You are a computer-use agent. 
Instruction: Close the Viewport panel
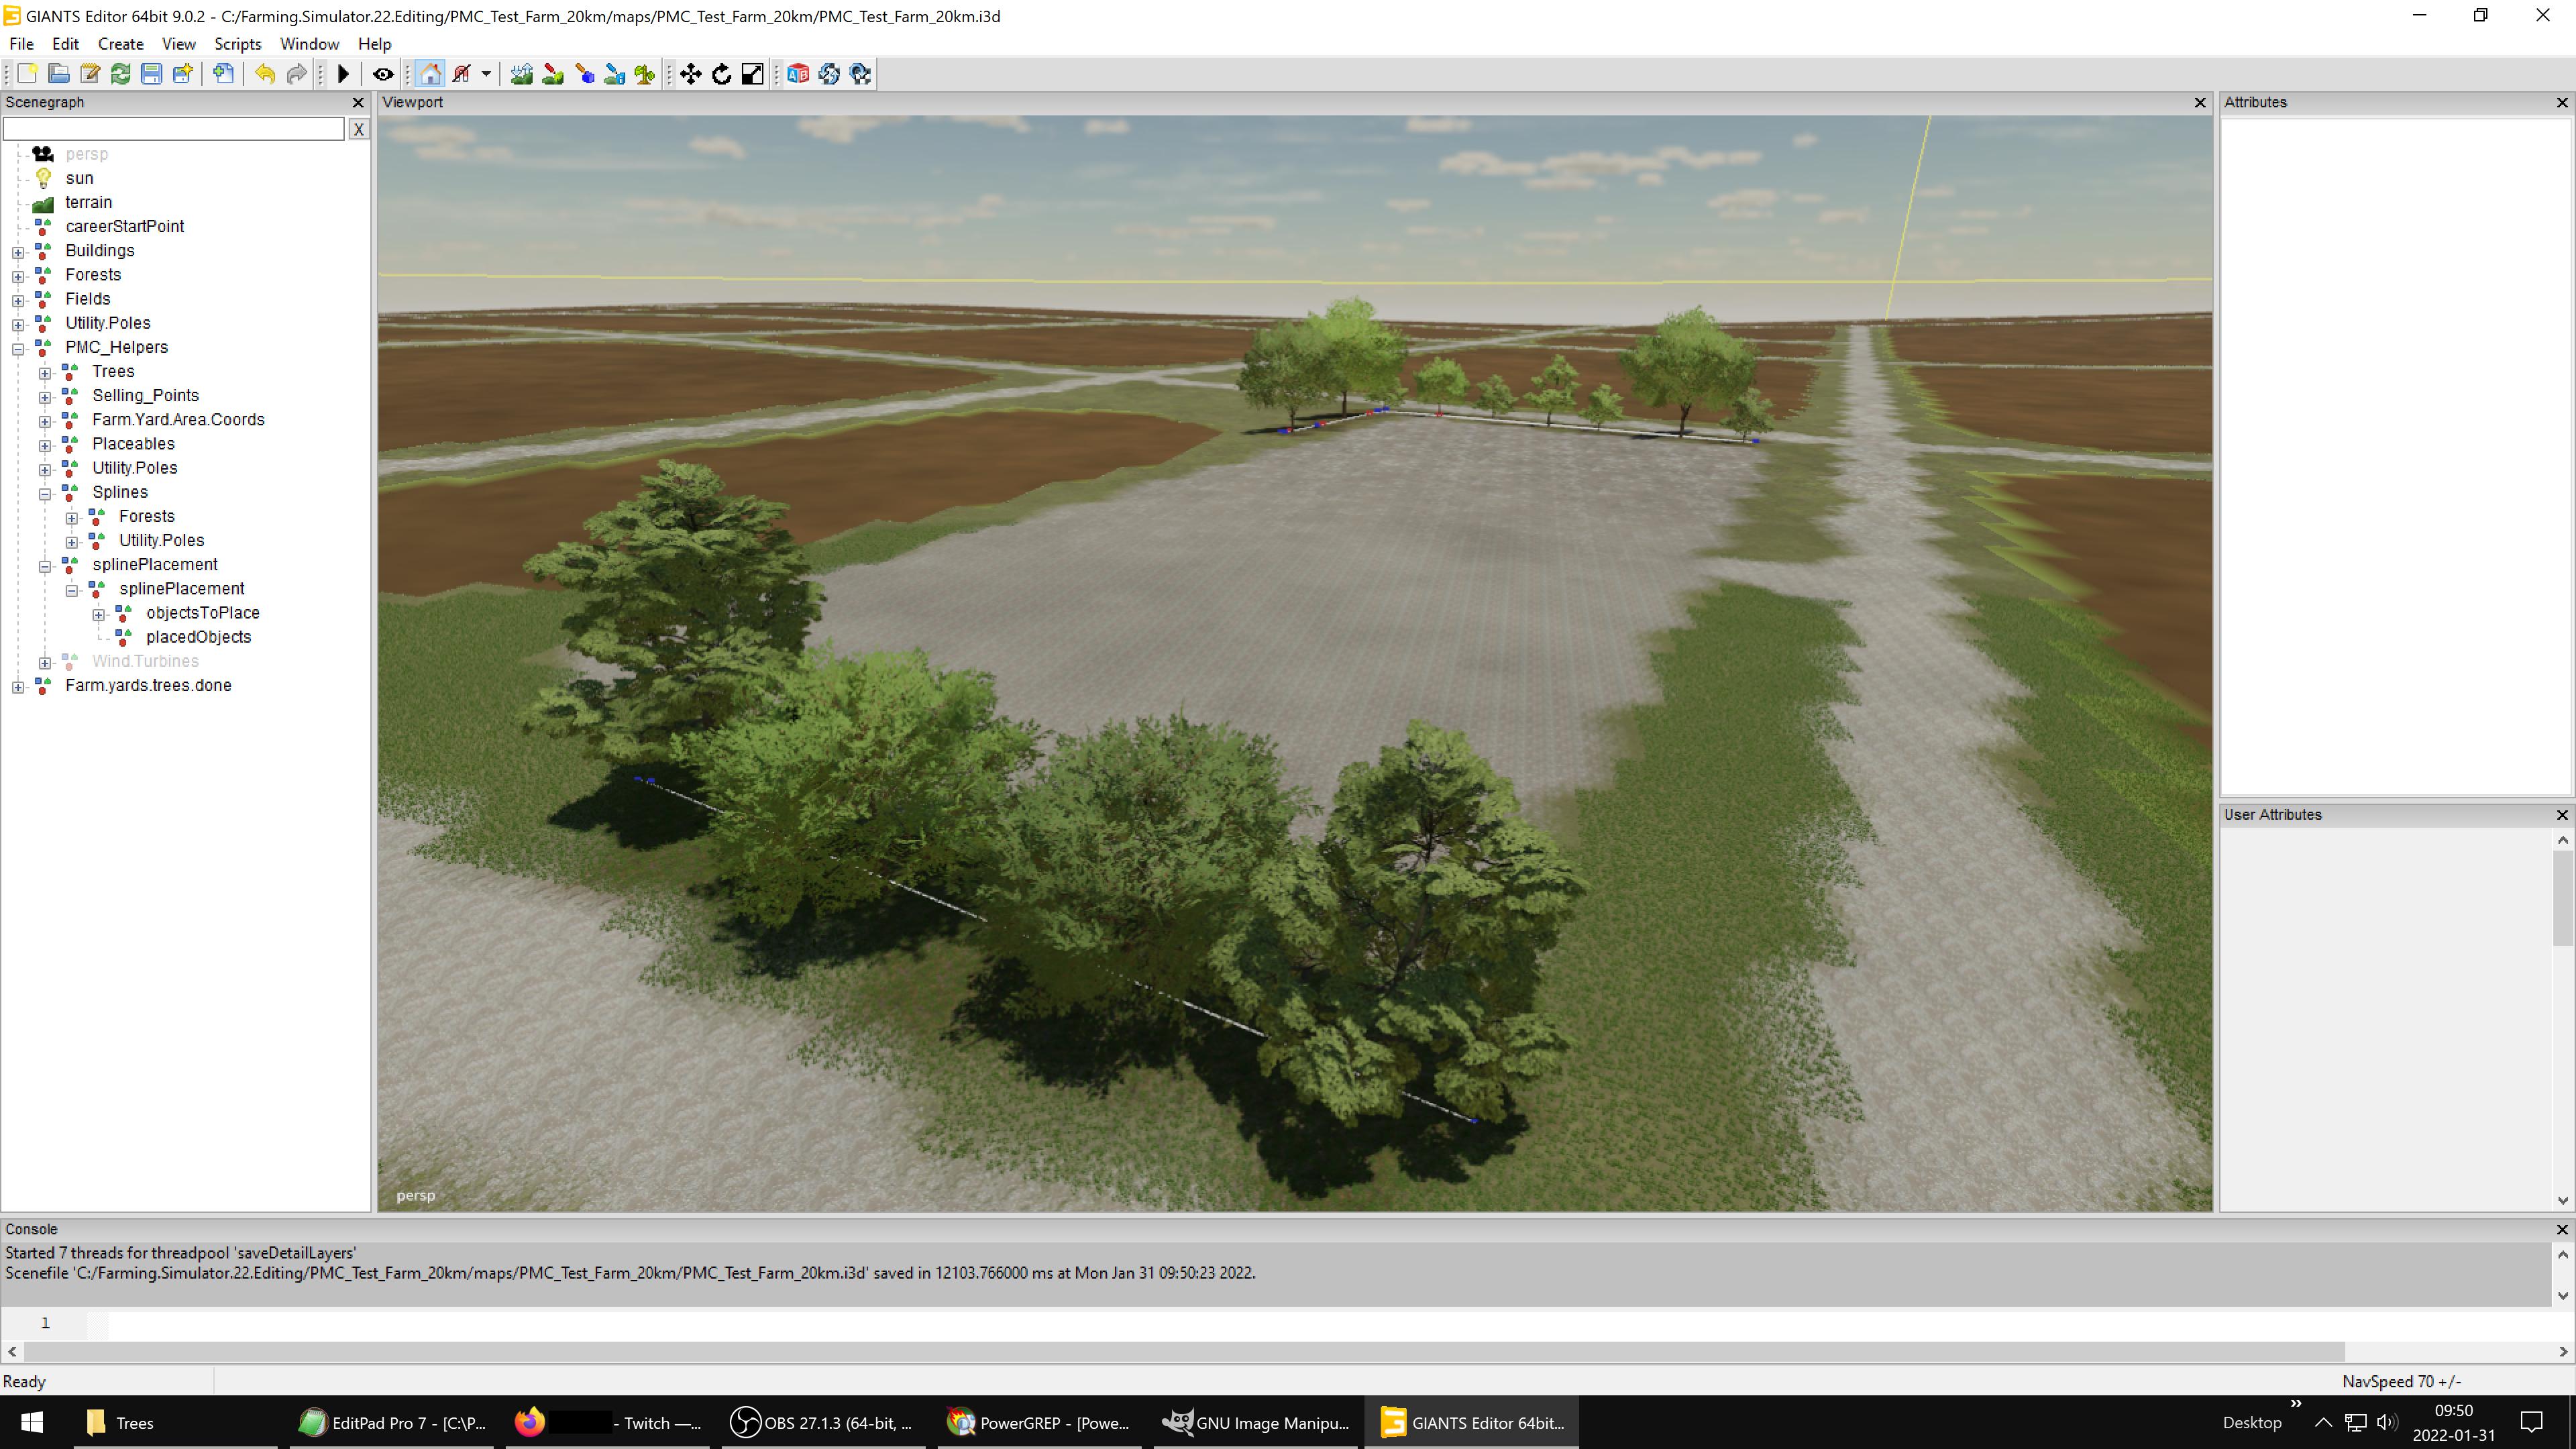pos(2199,103)
